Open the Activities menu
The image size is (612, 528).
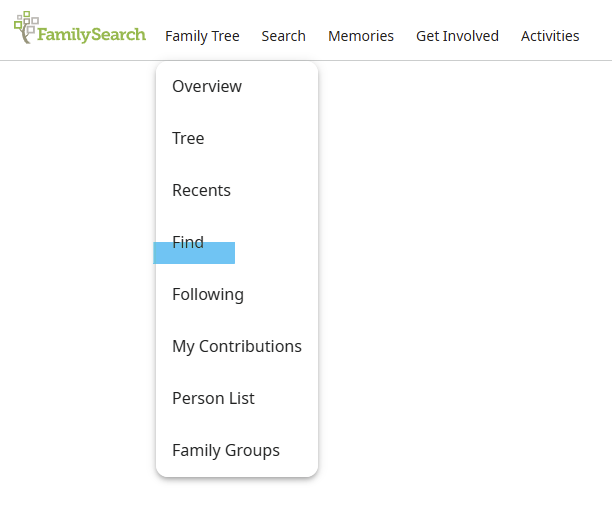(550, 36)
